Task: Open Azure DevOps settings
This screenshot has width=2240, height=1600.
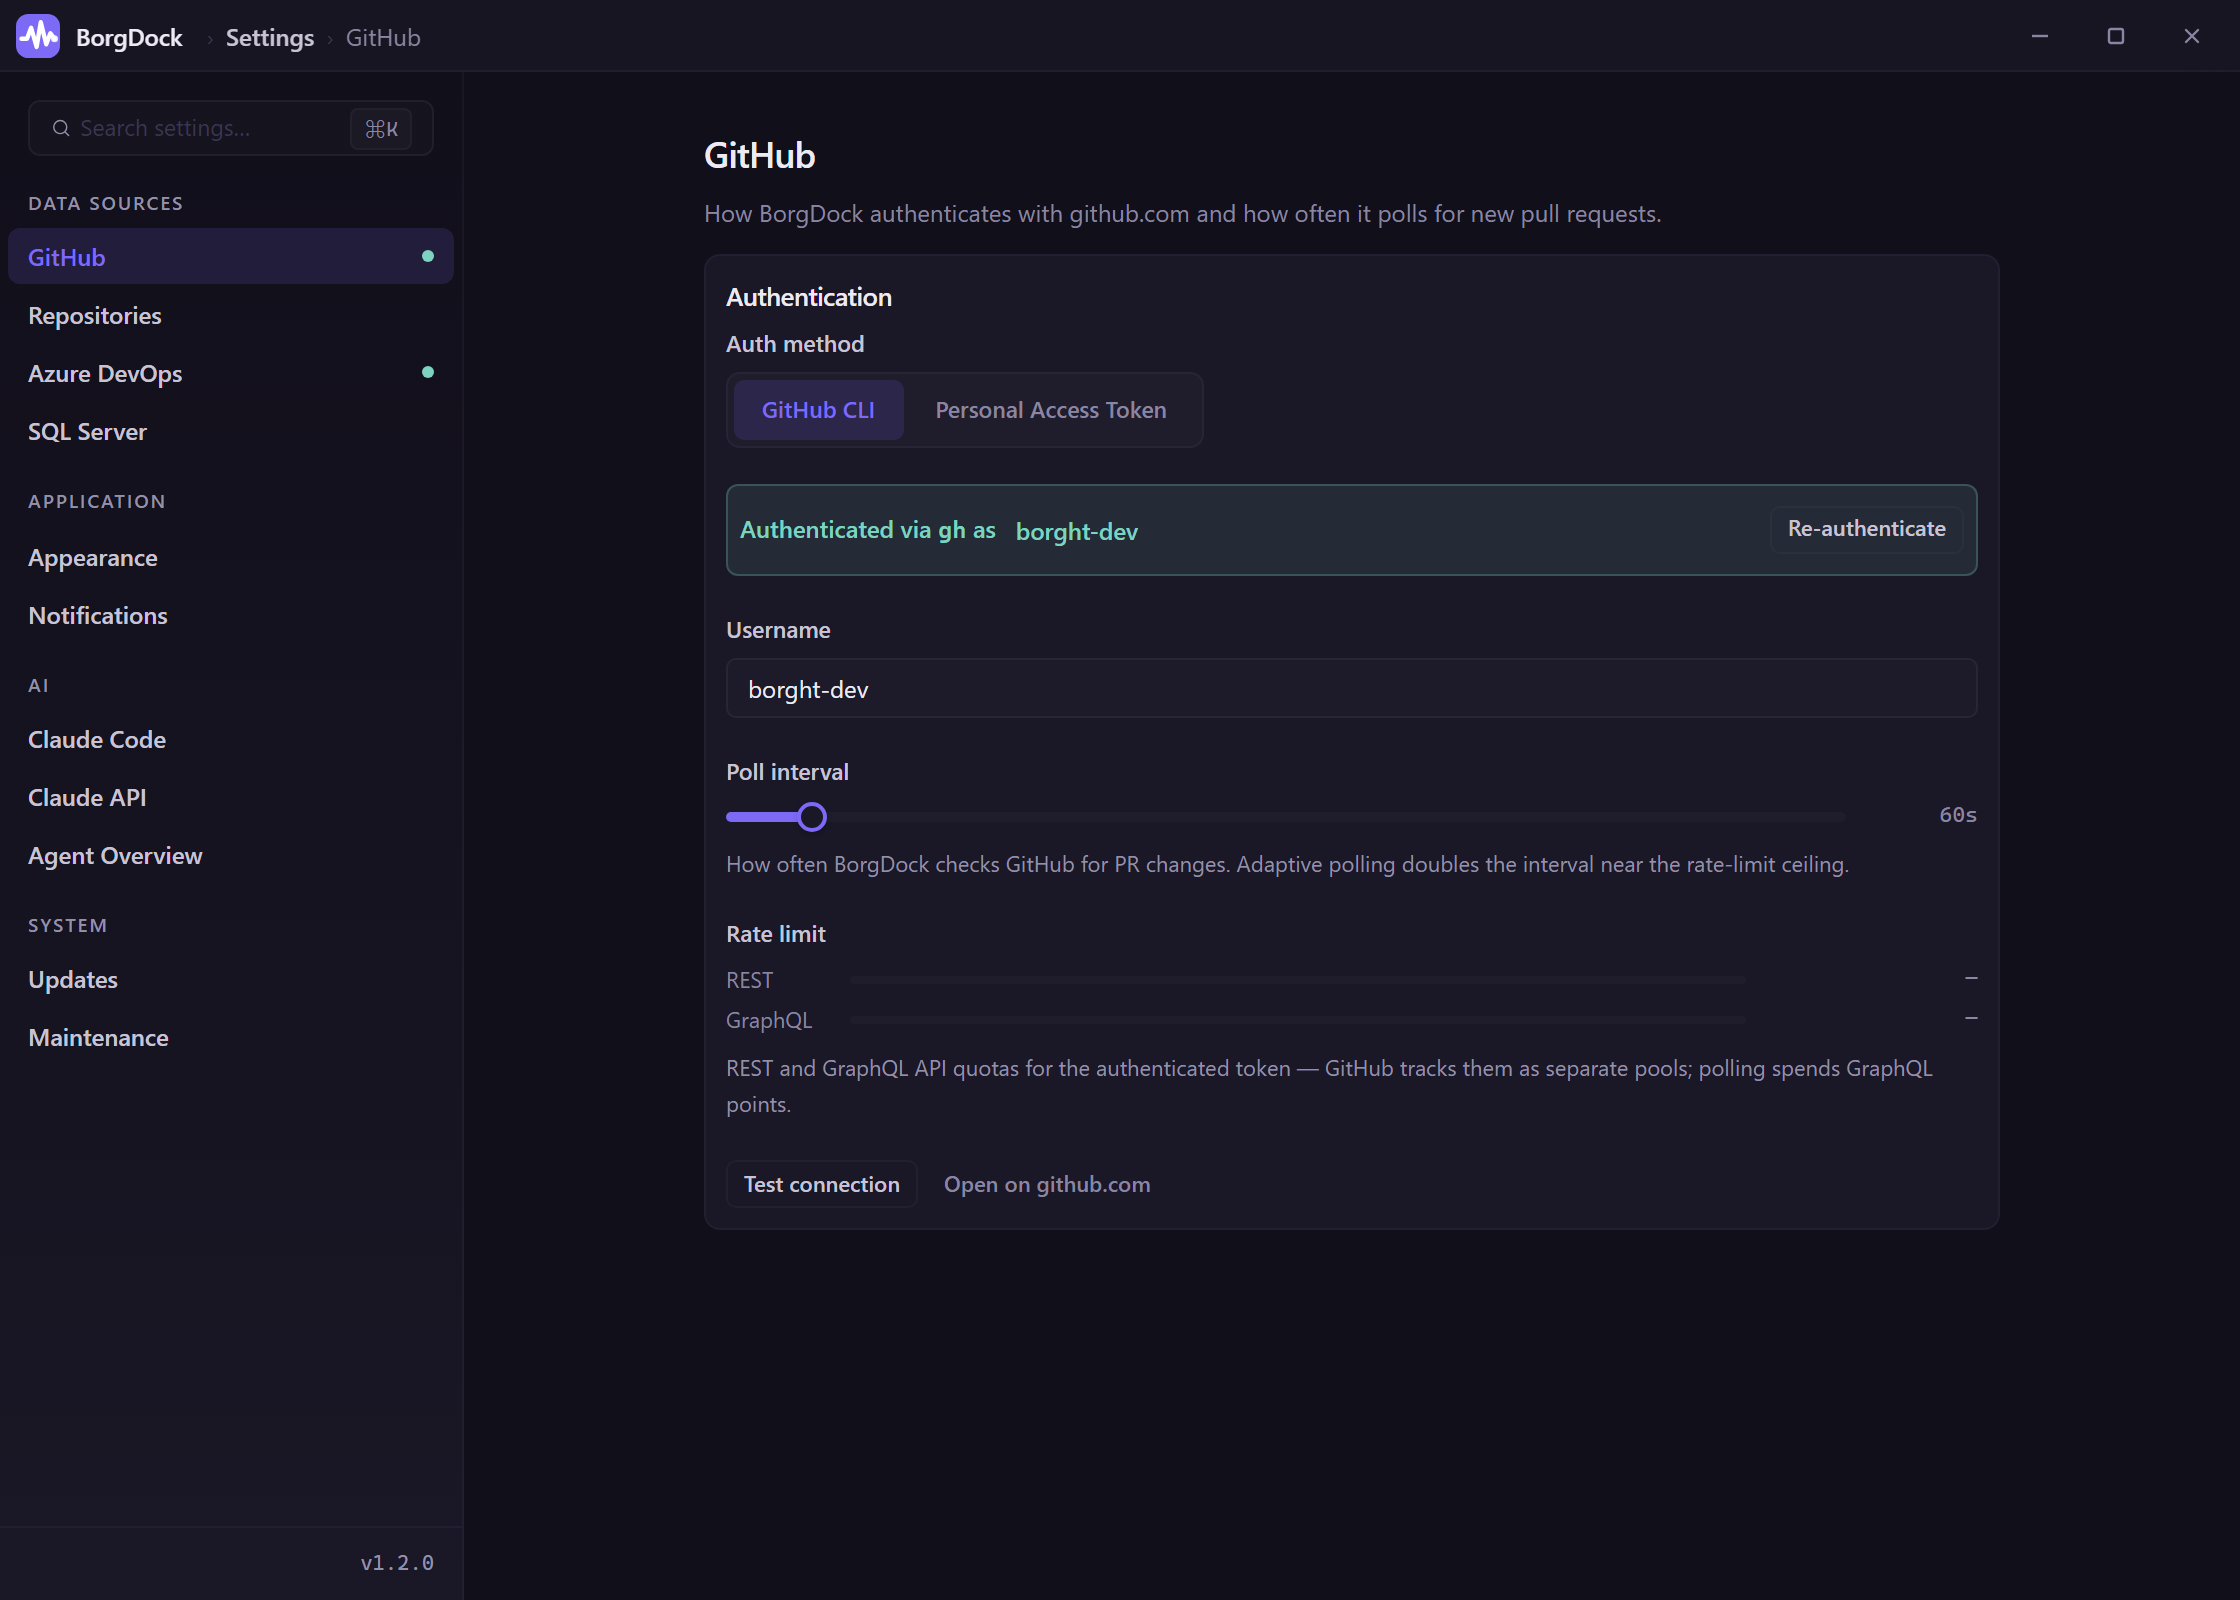Action: click(231, 373)
